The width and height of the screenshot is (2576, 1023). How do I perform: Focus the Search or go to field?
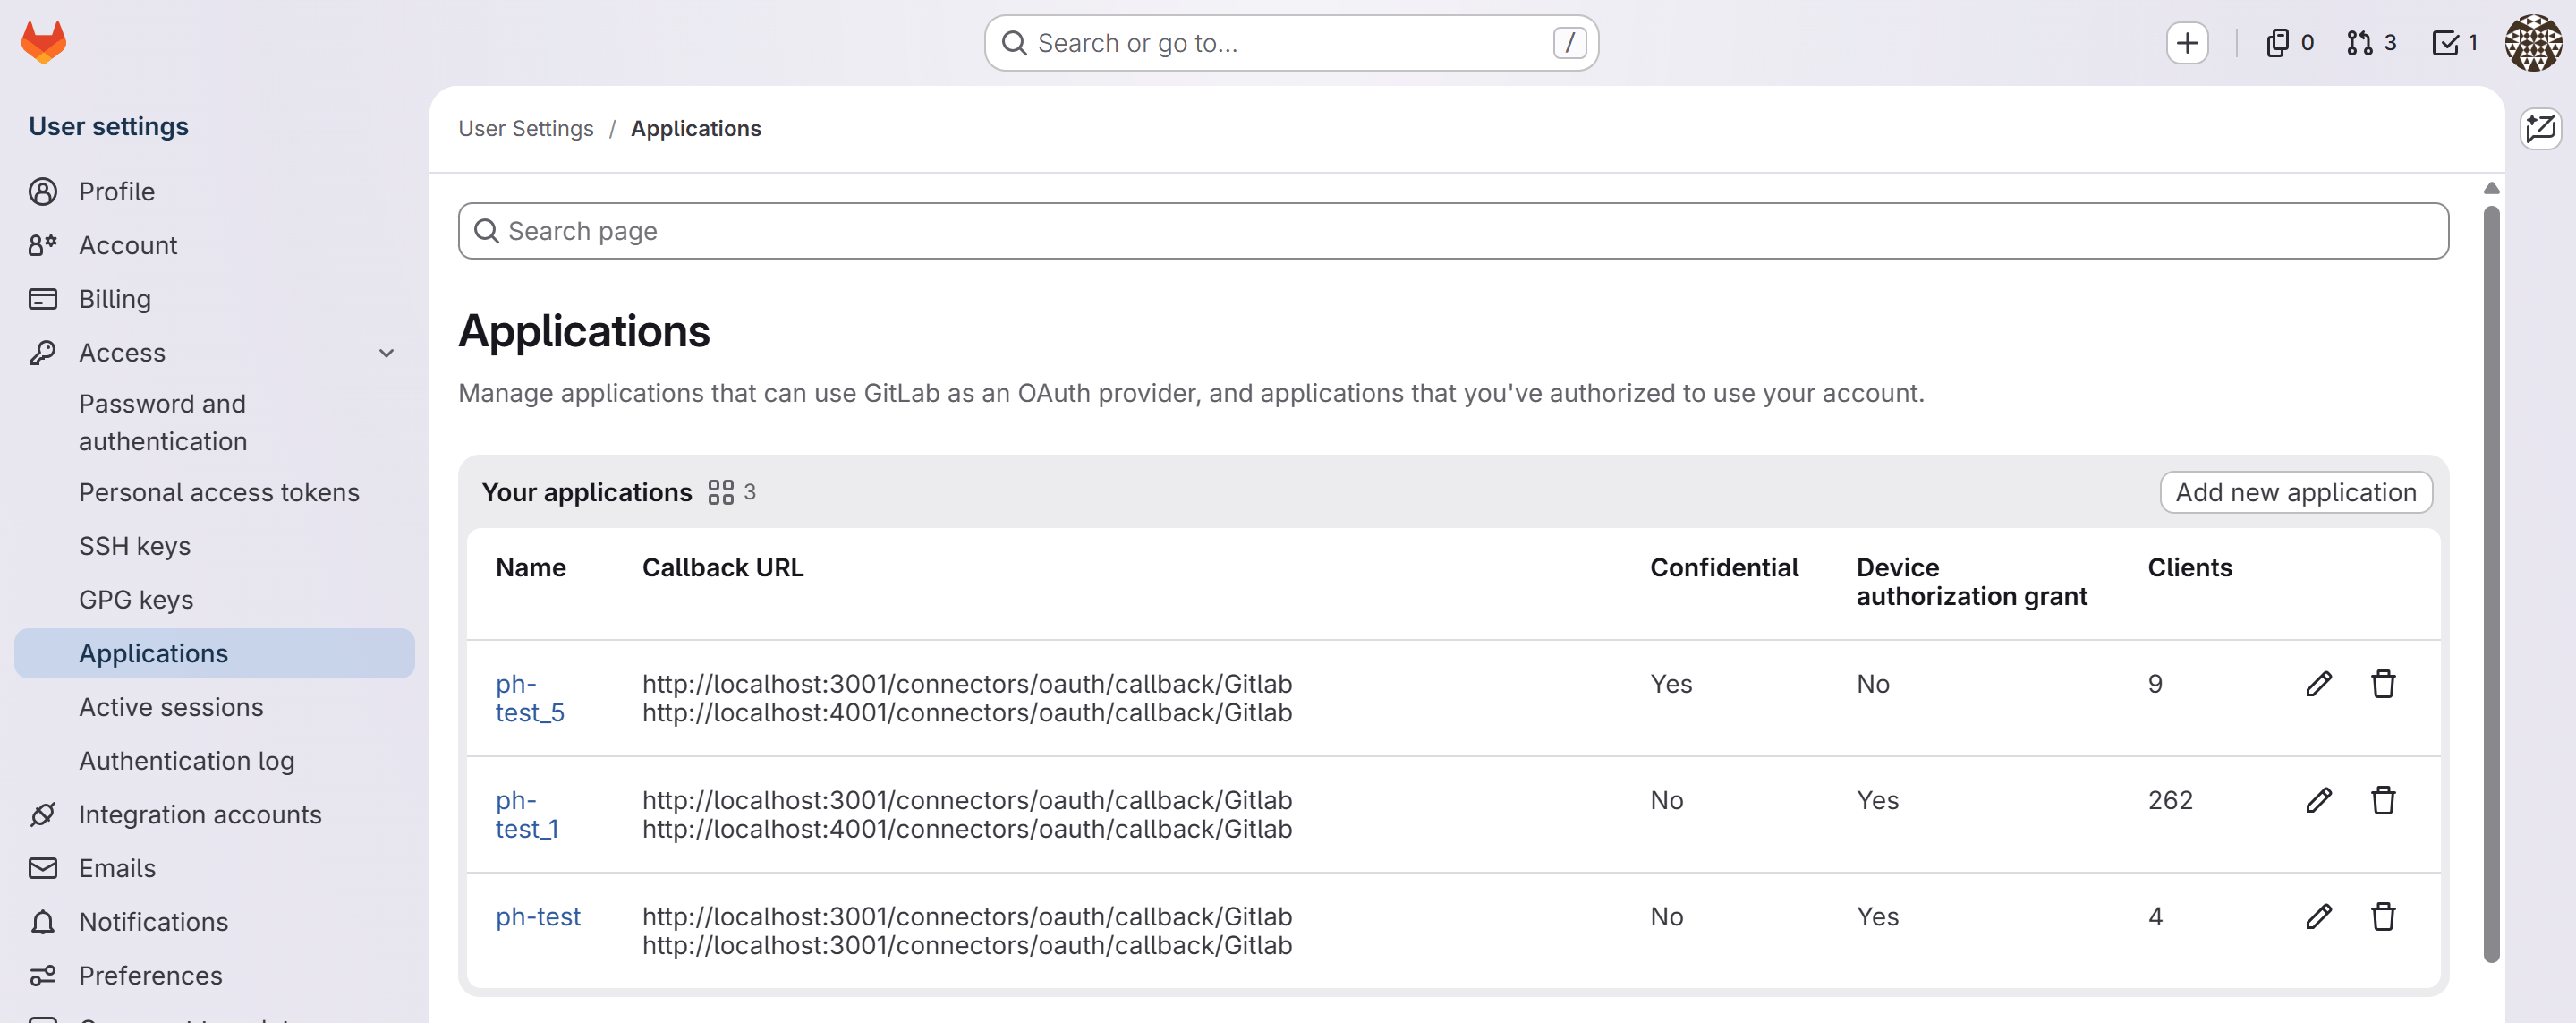1291,43
